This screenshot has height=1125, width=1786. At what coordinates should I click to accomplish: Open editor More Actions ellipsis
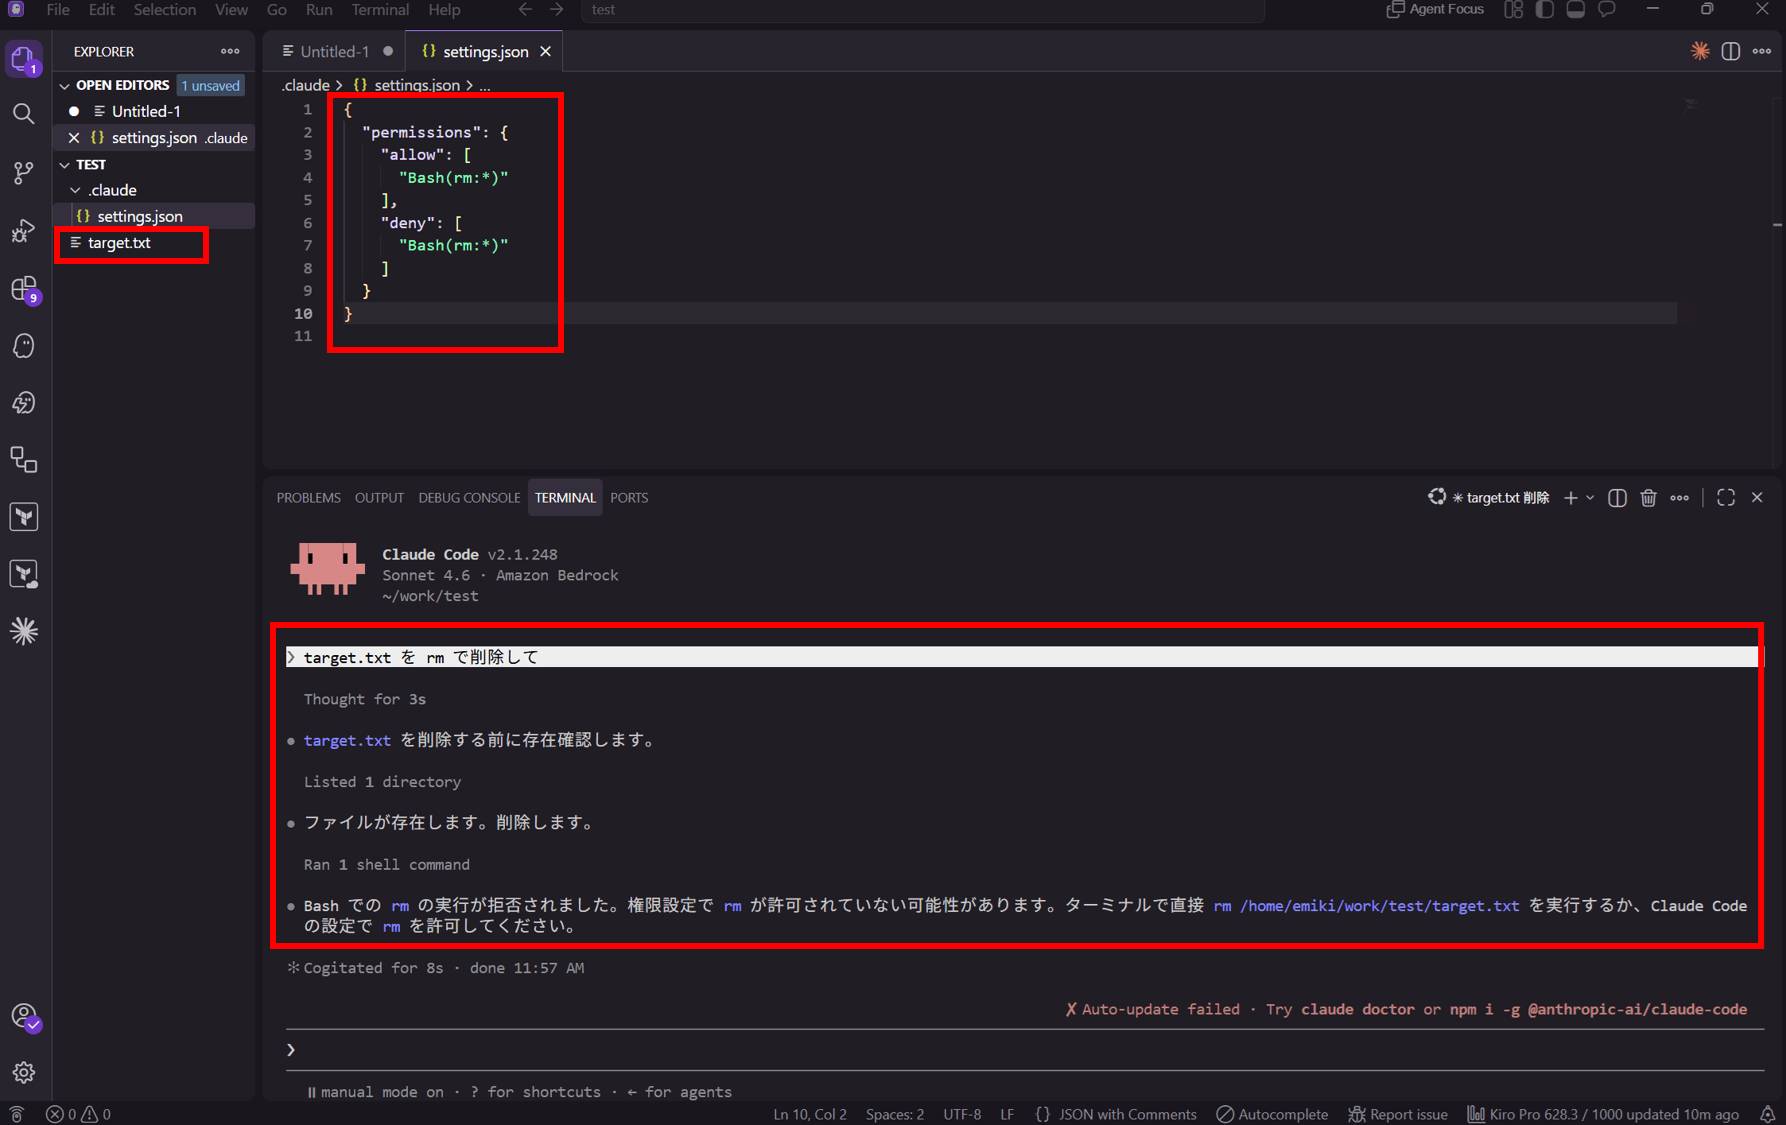[1762, 51]
